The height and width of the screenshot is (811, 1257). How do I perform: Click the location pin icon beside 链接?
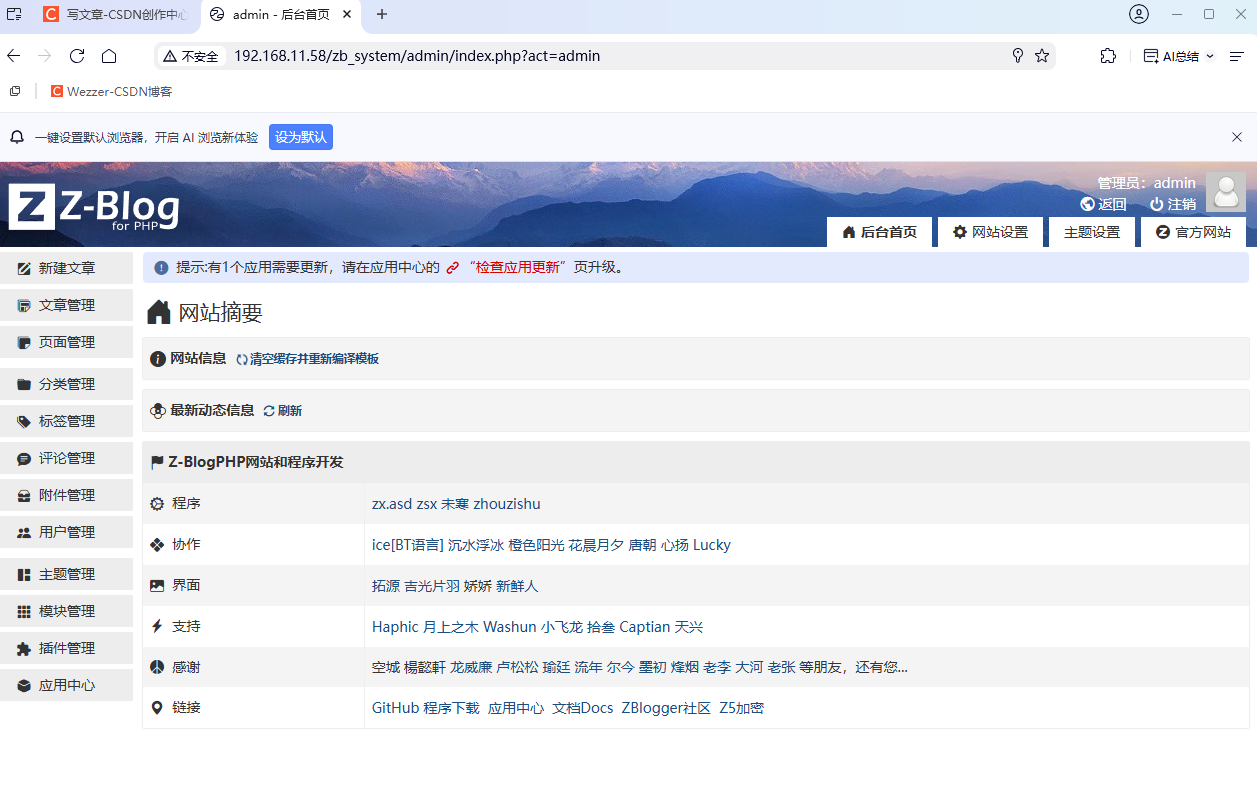[156, 708]
